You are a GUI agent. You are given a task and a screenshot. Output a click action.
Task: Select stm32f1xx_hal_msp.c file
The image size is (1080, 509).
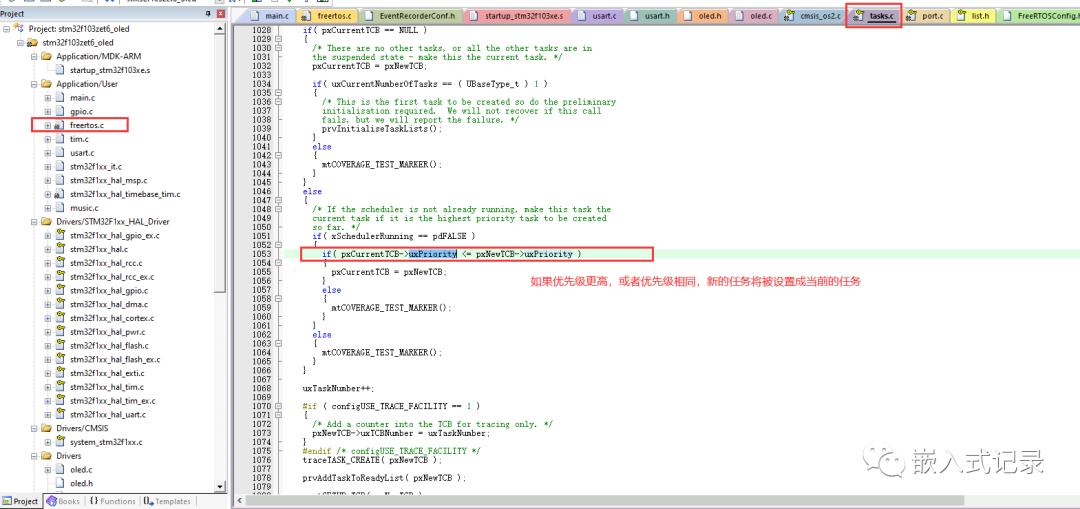(108, 180)
